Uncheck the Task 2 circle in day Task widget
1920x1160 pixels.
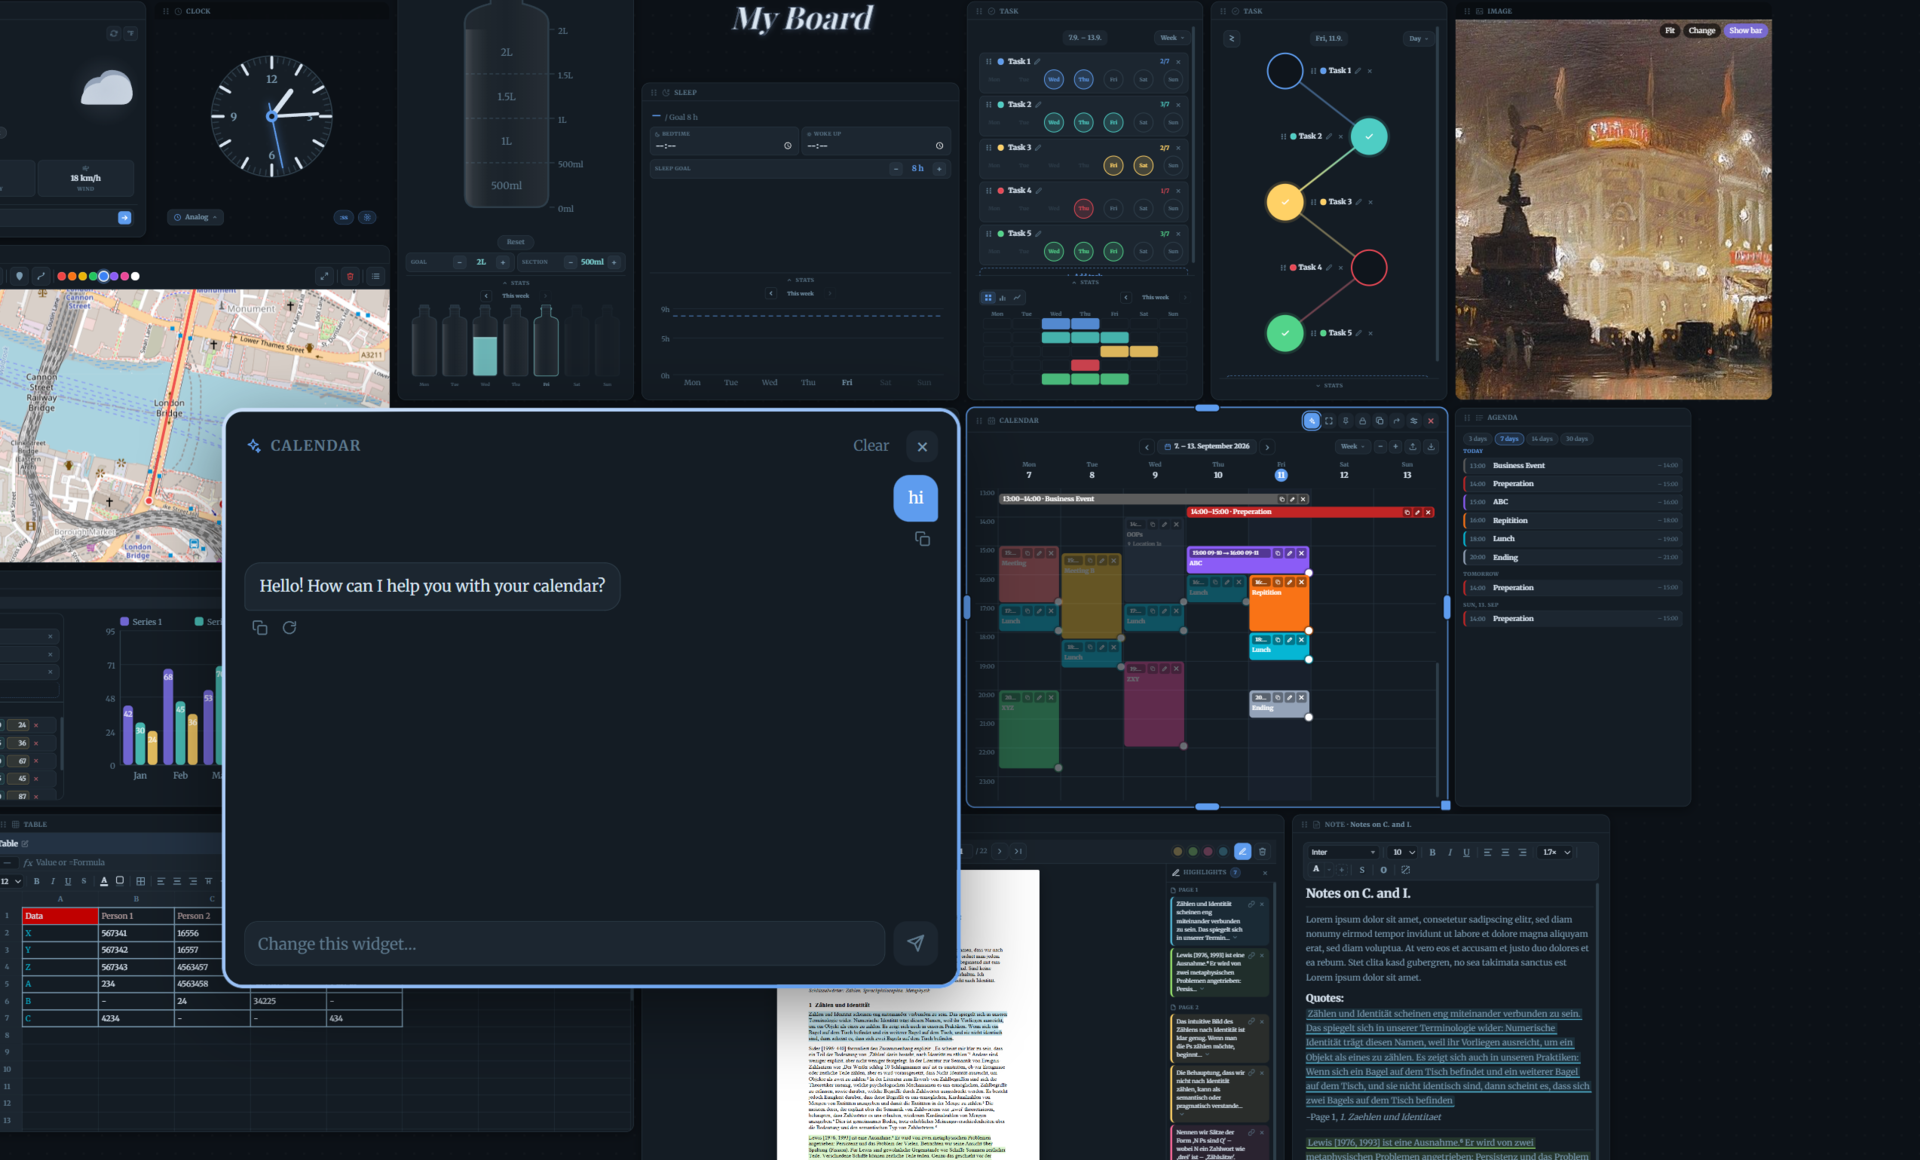1369,136
